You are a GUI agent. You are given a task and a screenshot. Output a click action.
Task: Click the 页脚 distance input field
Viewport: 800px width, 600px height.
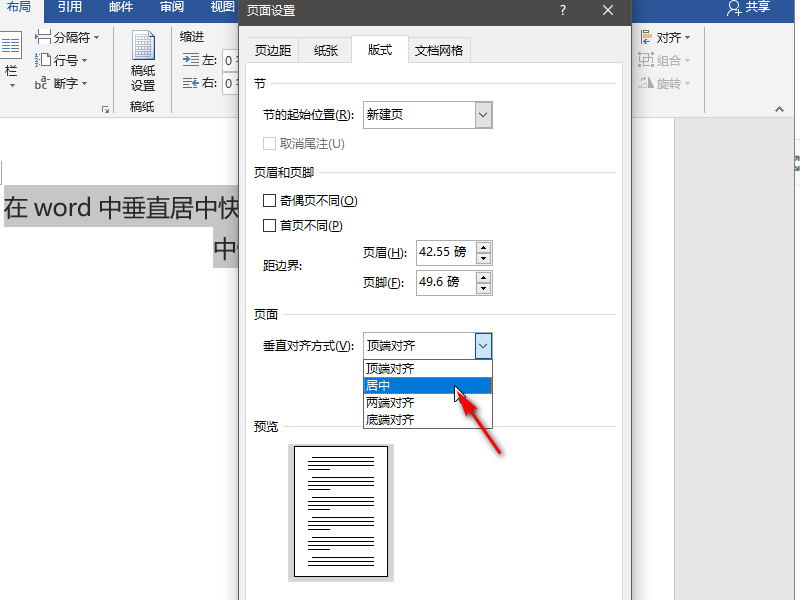click(446, 282)
